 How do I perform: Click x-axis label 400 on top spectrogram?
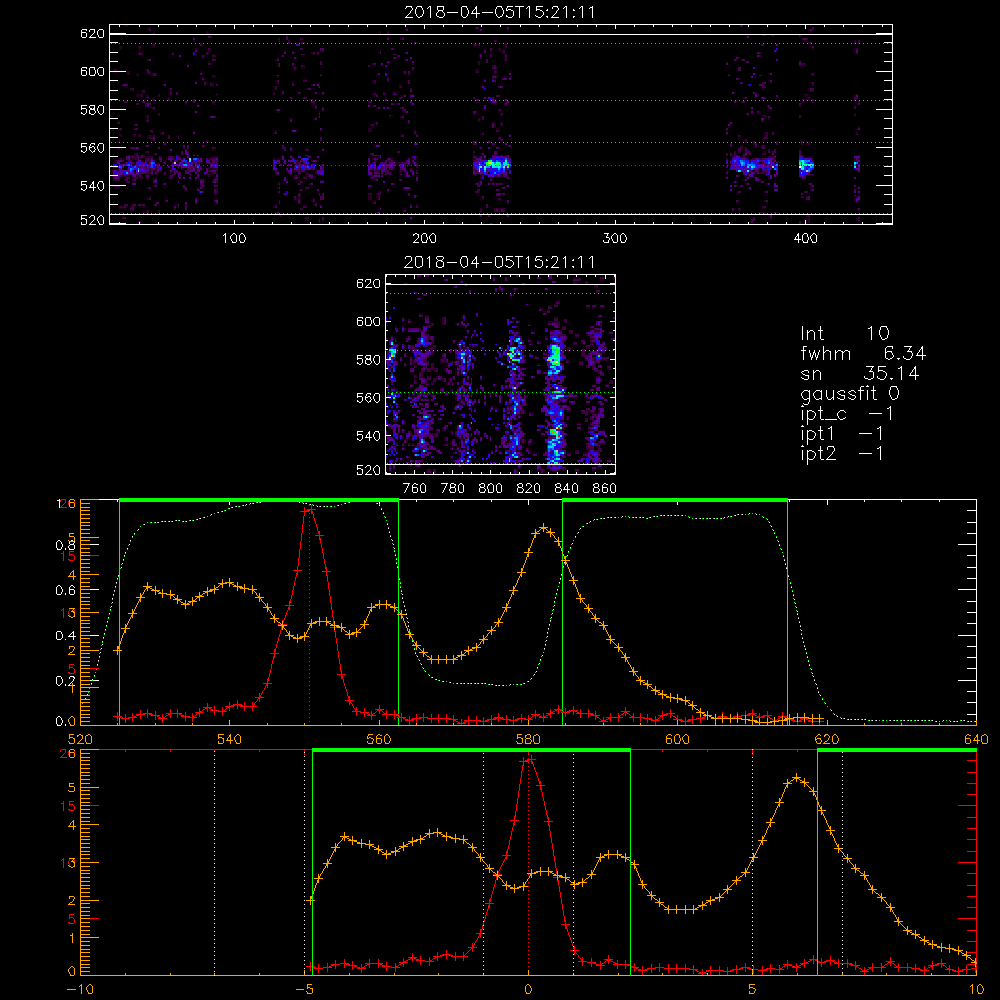click(805, 239)
